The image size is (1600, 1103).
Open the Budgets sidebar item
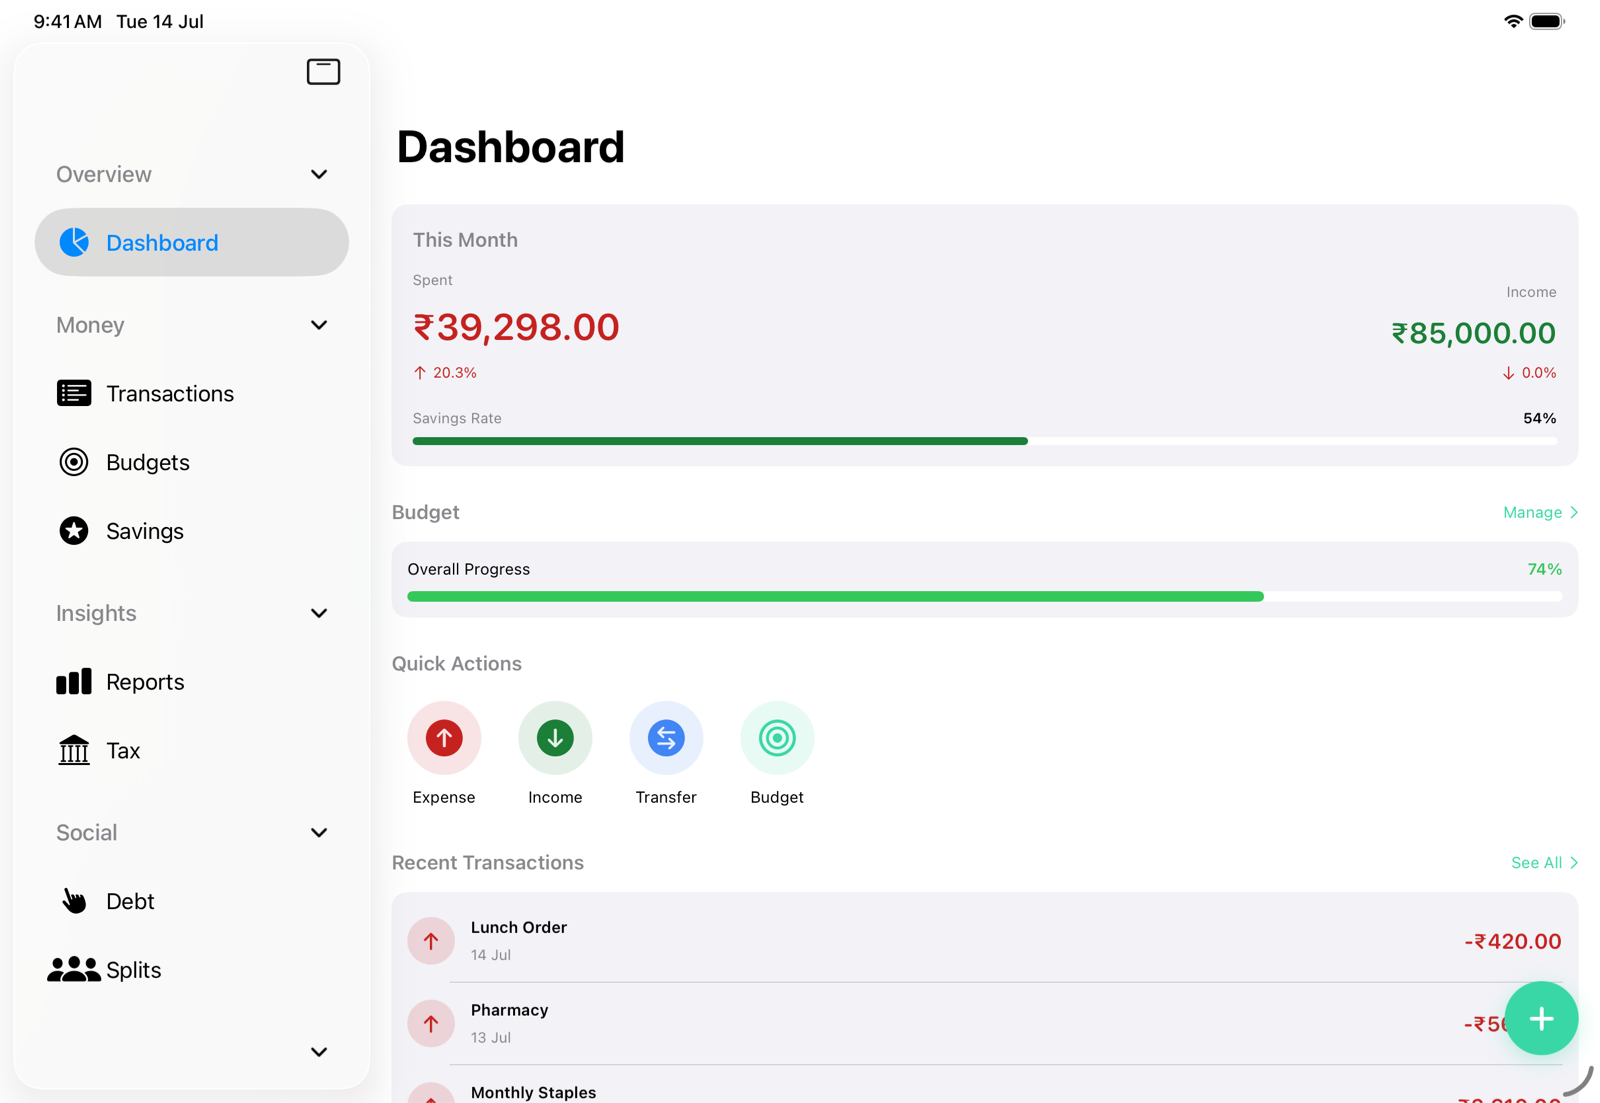point(192,462)
